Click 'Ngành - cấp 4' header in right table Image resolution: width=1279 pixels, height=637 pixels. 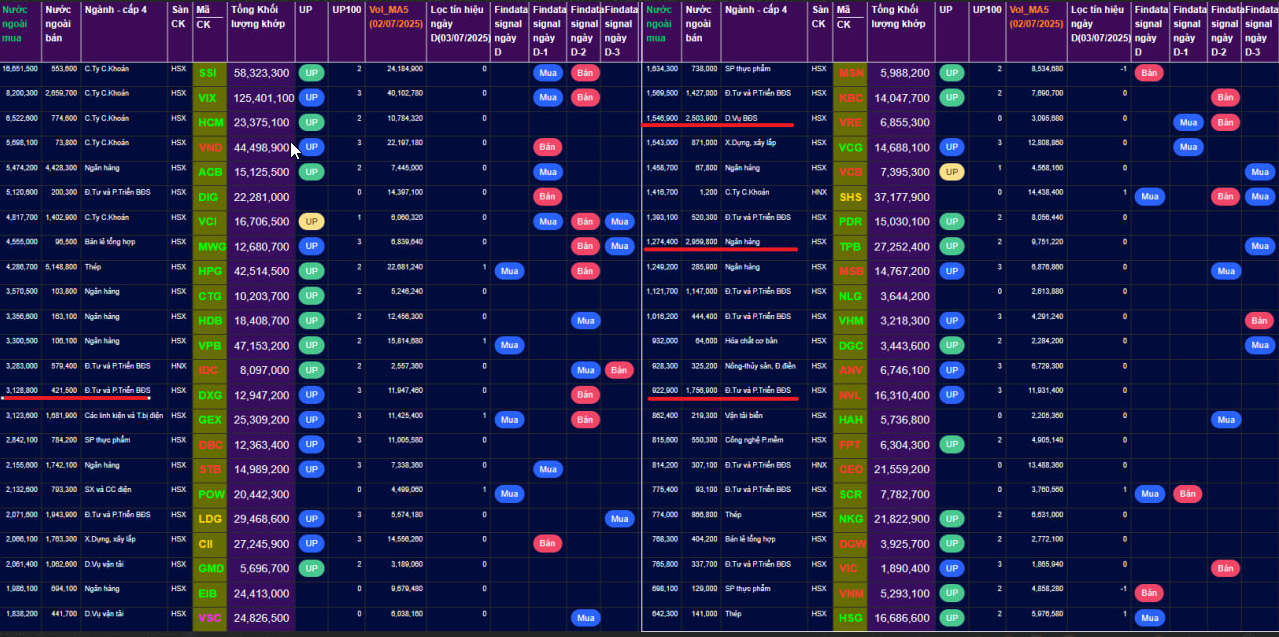point(756,9)
